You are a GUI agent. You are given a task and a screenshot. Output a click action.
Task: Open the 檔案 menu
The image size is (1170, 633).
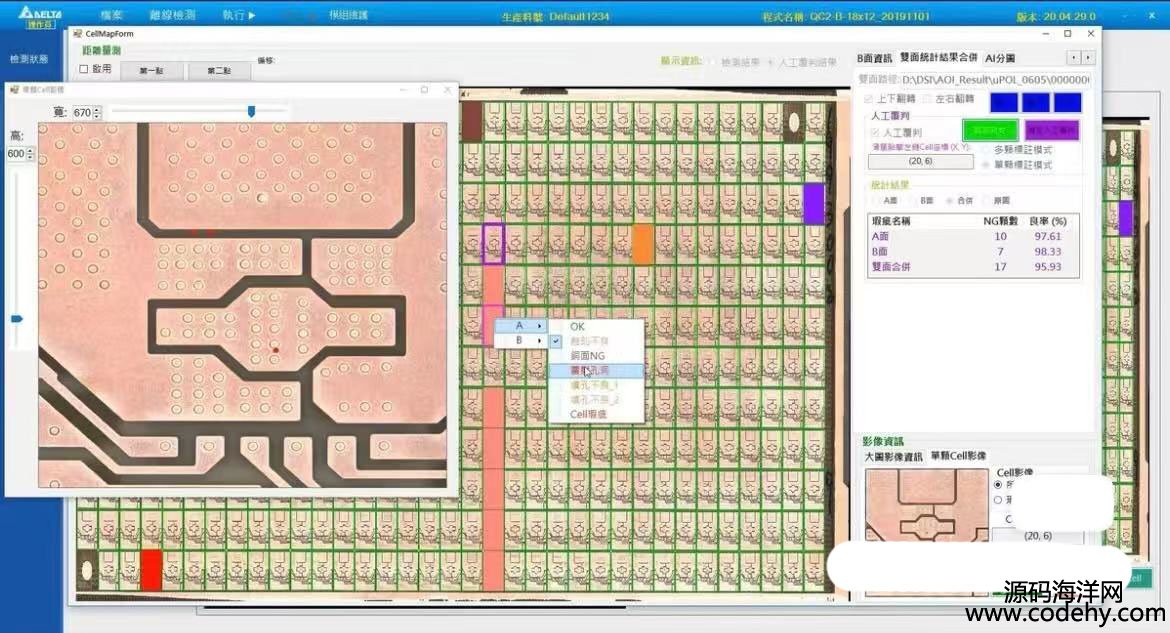pos(111,15)
